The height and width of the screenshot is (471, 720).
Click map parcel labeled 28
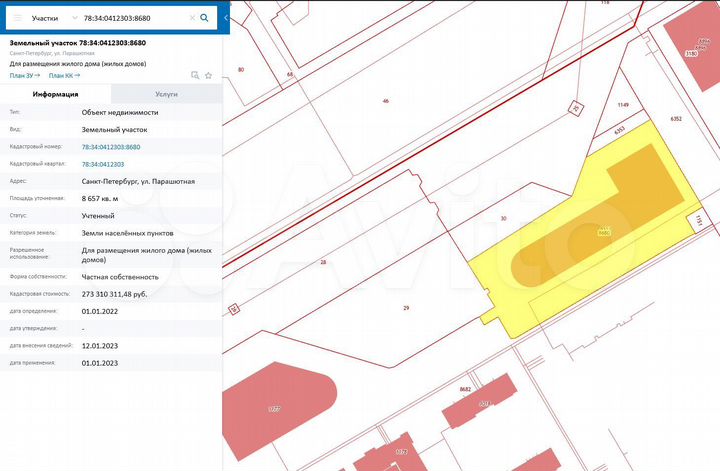323,262
